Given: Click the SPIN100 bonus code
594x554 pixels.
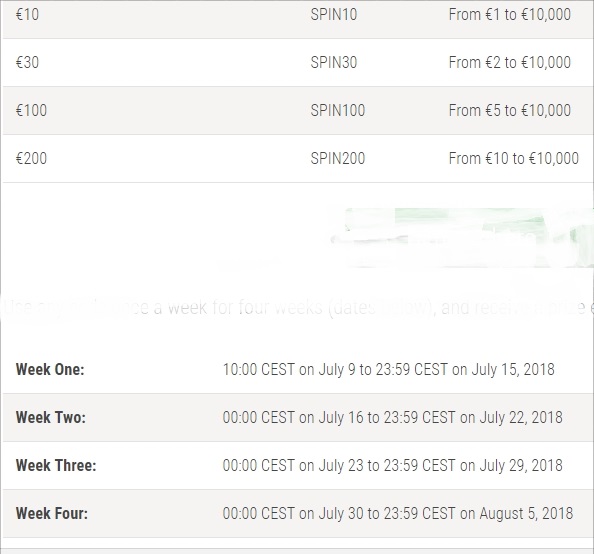Looking at the screenshot, I should click(338, 111).
